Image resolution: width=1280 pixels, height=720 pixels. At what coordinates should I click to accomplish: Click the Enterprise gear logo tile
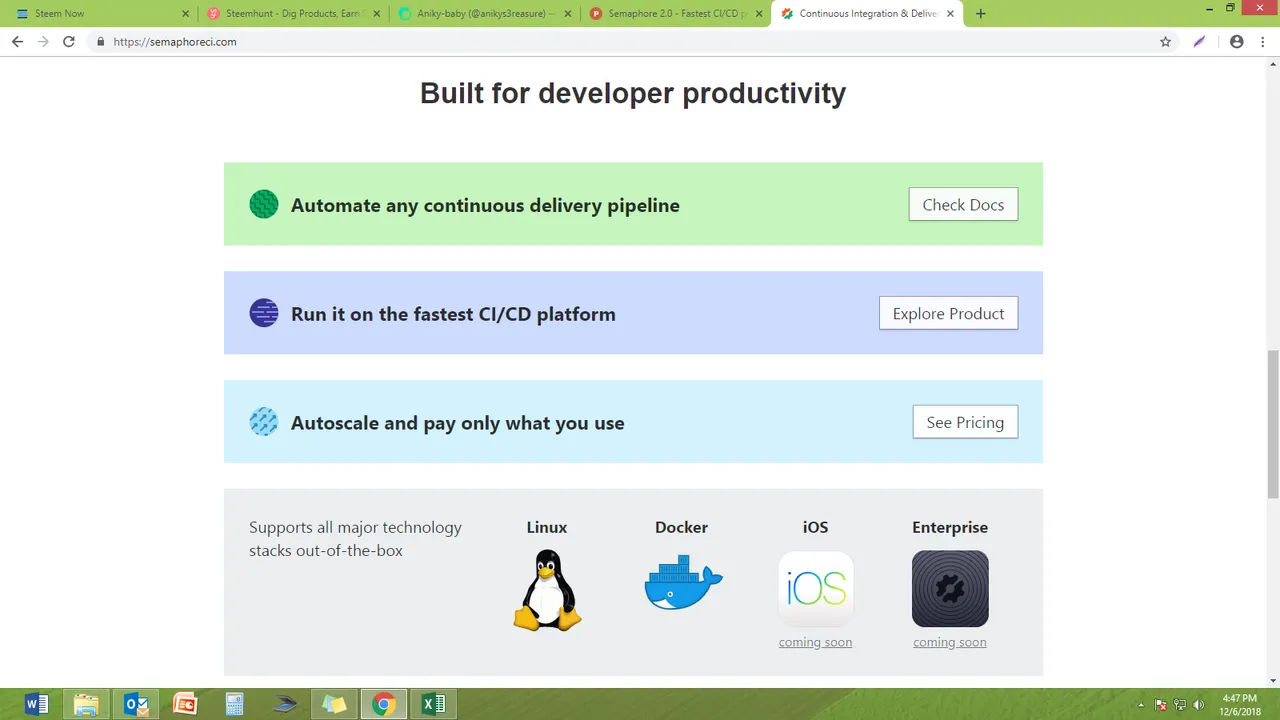click(x=950, y=588)
